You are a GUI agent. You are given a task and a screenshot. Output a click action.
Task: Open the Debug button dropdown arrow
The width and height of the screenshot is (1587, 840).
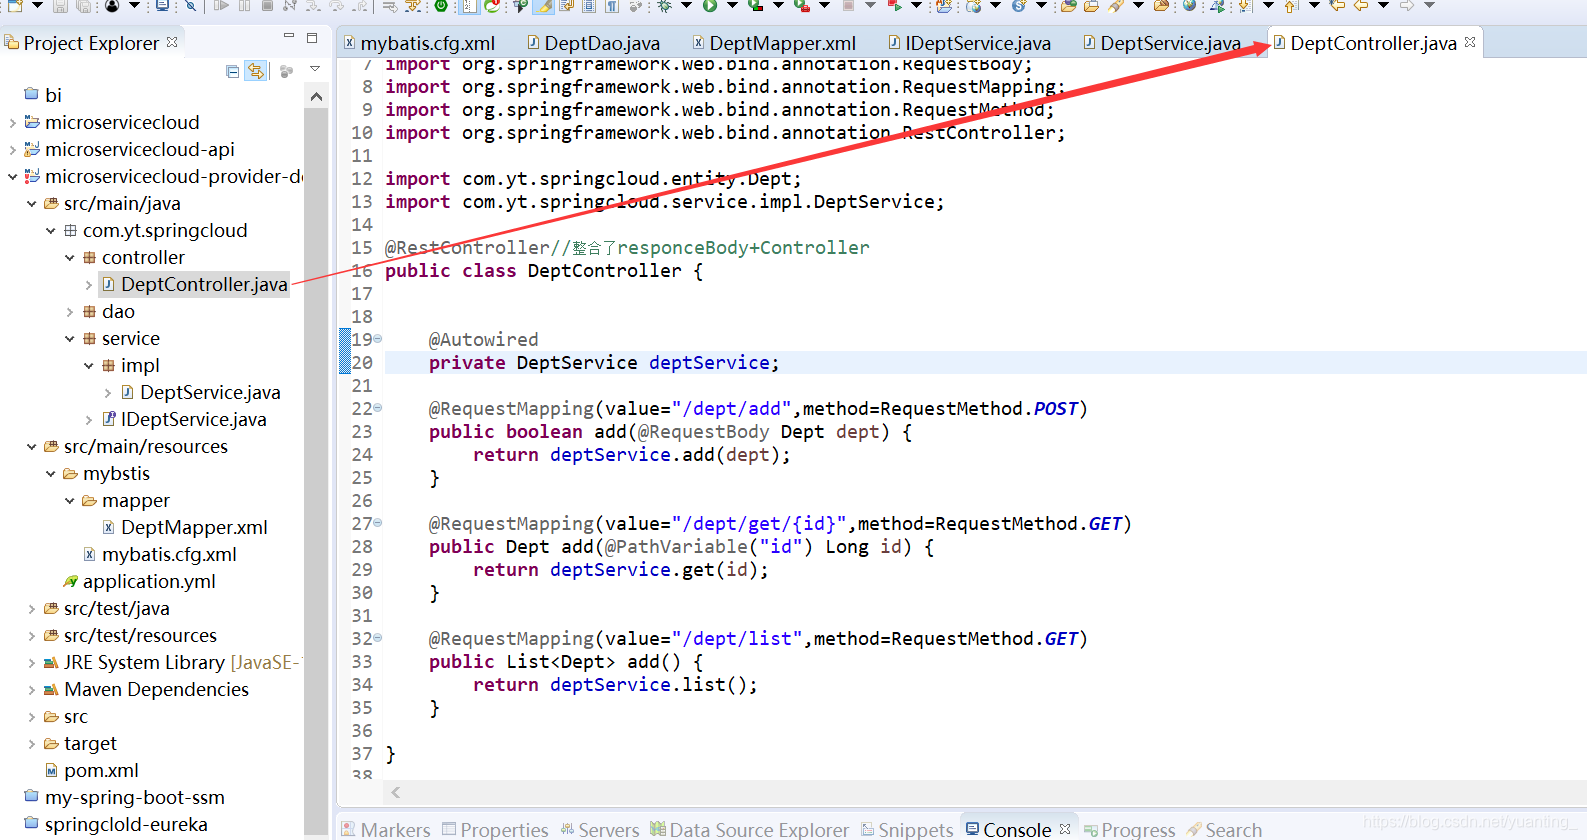(686, 6)
